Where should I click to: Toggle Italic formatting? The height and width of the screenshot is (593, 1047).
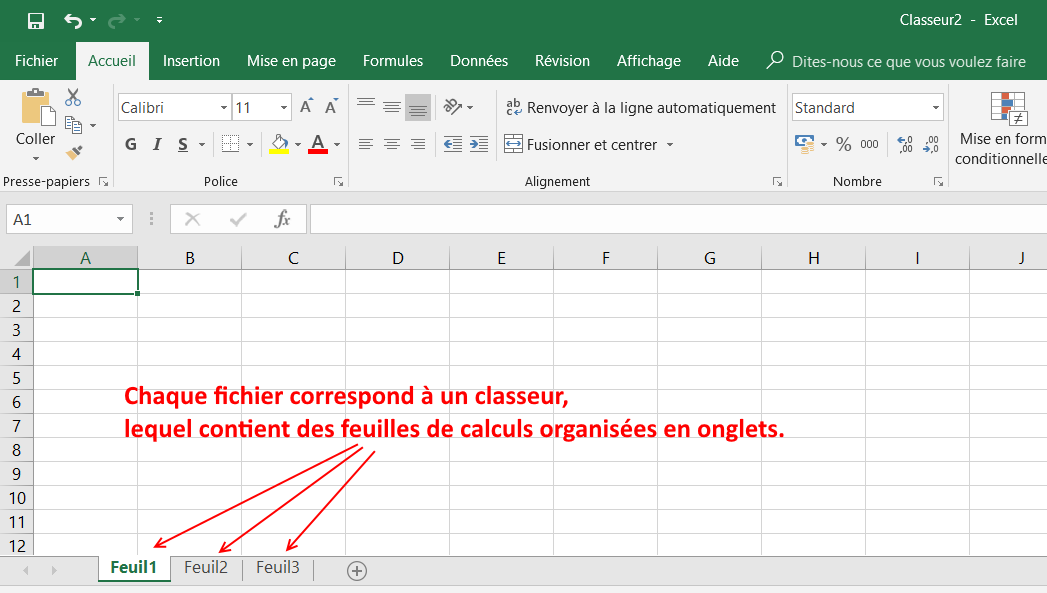click(x=157, y=145)
